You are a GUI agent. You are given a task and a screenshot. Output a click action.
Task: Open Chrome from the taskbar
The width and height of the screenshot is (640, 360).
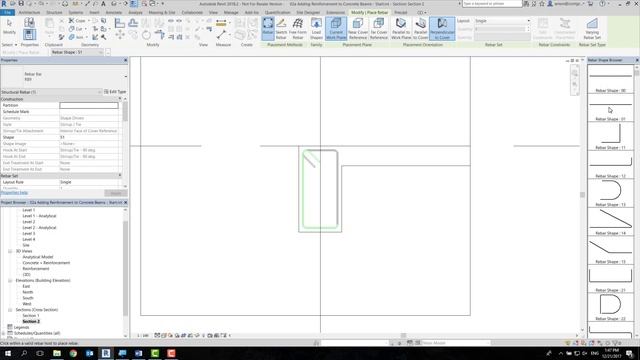[x=73, y=353]
